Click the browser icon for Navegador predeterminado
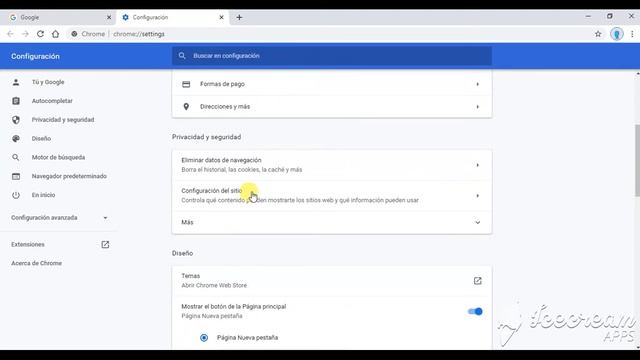 [16, 176]
